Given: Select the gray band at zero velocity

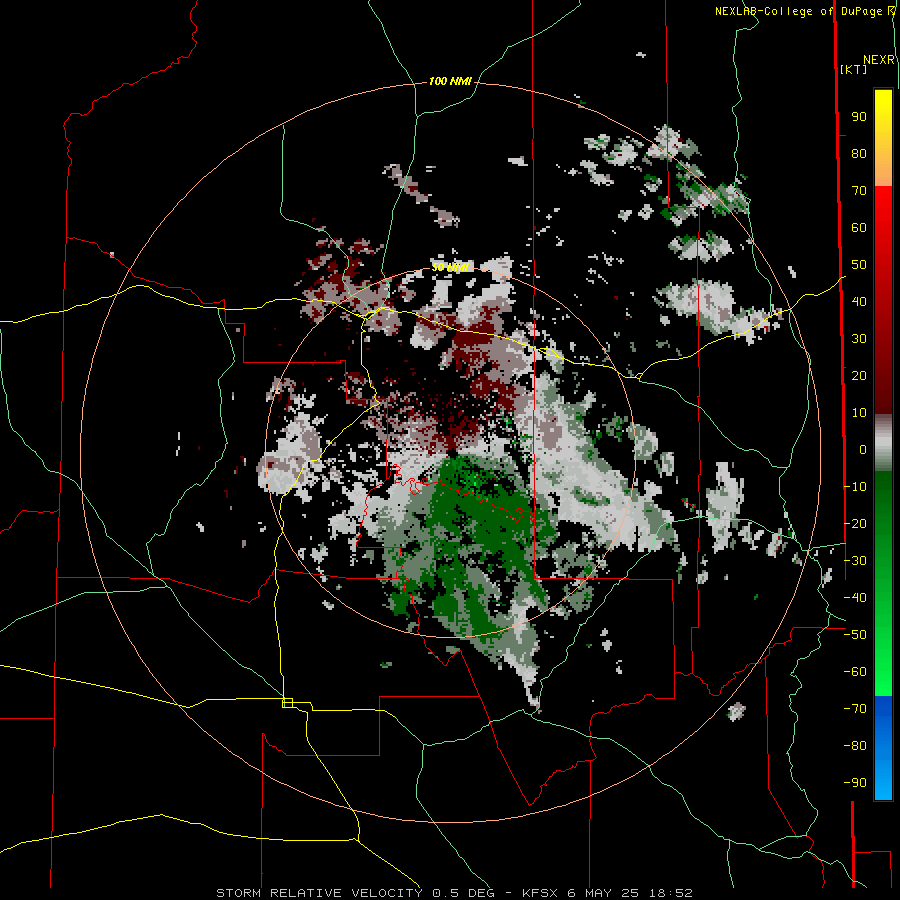Looking at the screenshot, I should (x=883, y=443).
